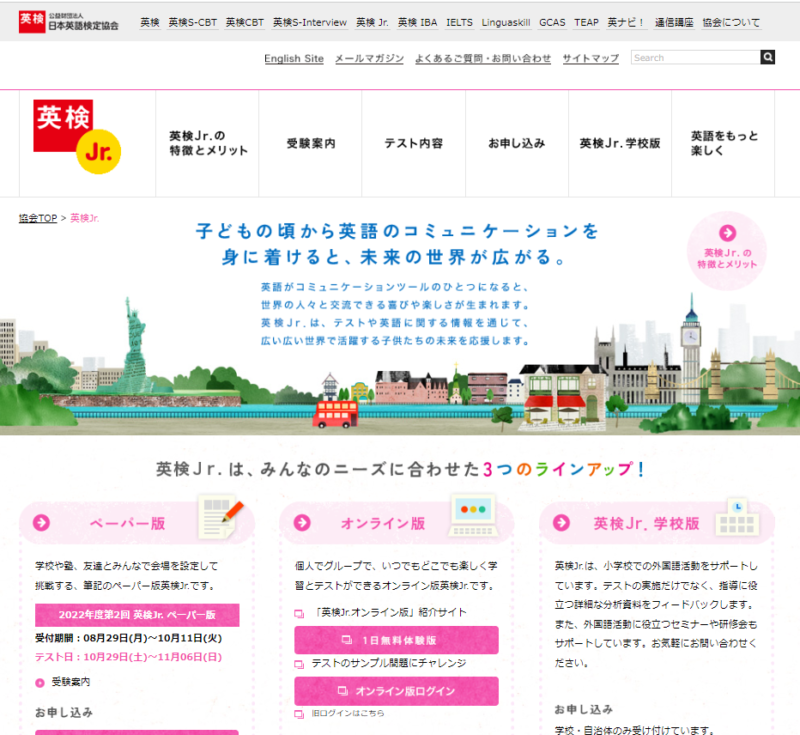Open テストのサンプル問題にチャレンジ link
Image resolution: width=800 pixels, height=735 pixels.
pos(389,663)
